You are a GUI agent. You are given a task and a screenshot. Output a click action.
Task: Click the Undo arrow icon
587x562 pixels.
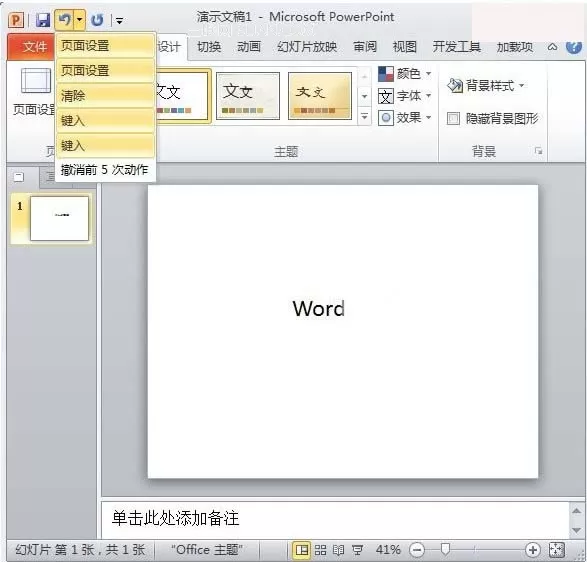tap(65, 20)
